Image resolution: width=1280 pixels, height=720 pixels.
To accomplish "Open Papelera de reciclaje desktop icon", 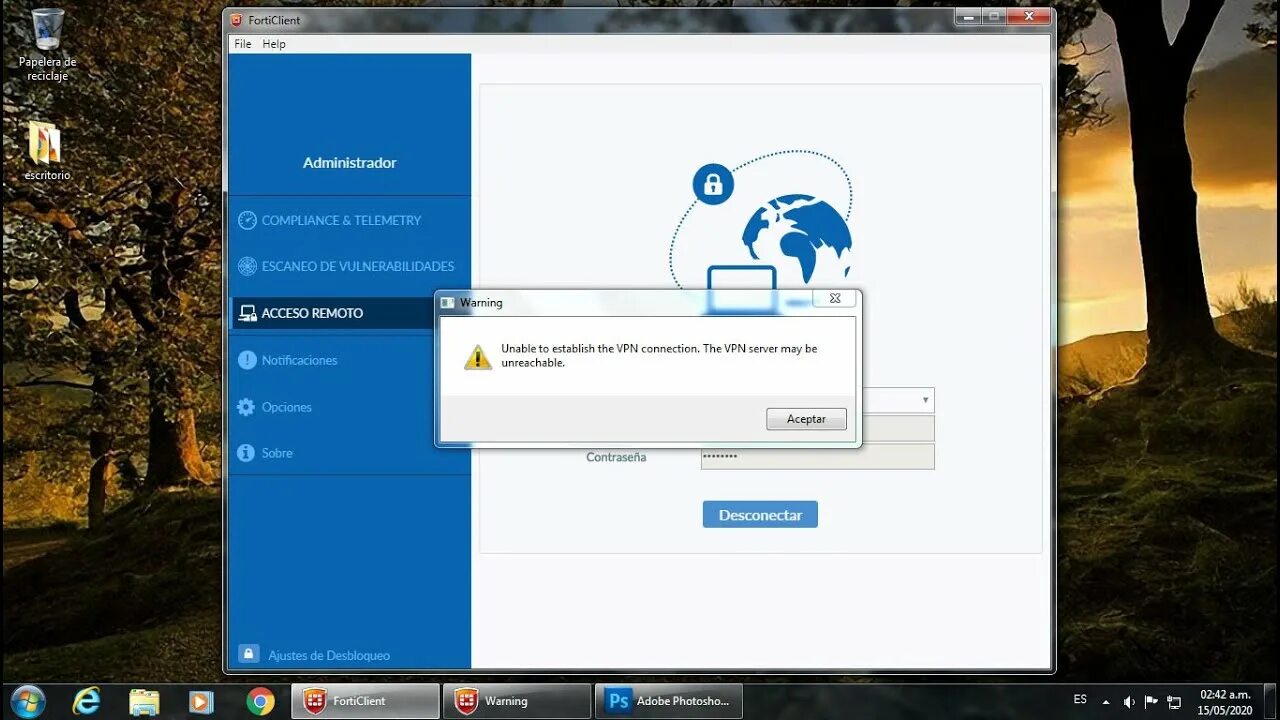I will coord(47,45).
